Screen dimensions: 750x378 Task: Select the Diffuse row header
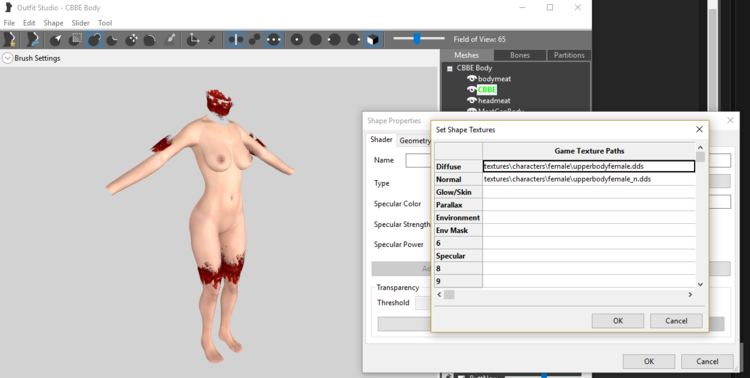[458, 167]
